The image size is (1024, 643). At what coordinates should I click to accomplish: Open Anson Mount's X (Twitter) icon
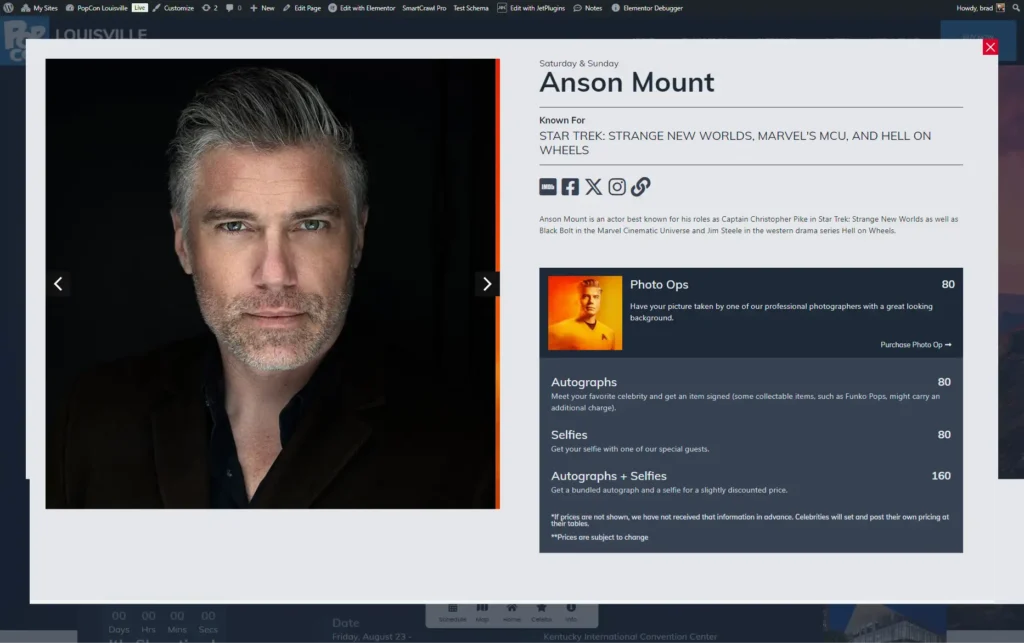pos(593,187)
